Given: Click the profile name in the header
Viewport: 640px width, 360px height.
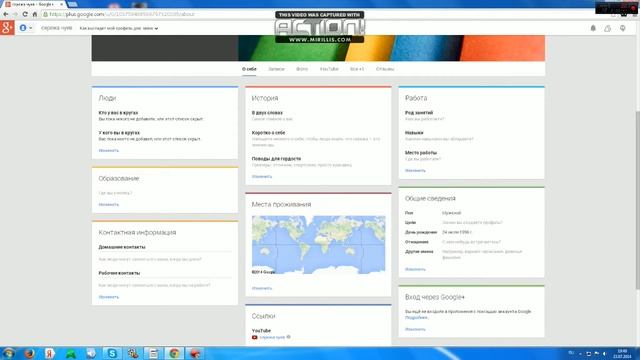Looking at the screenshot, I should tap(56, 28).
